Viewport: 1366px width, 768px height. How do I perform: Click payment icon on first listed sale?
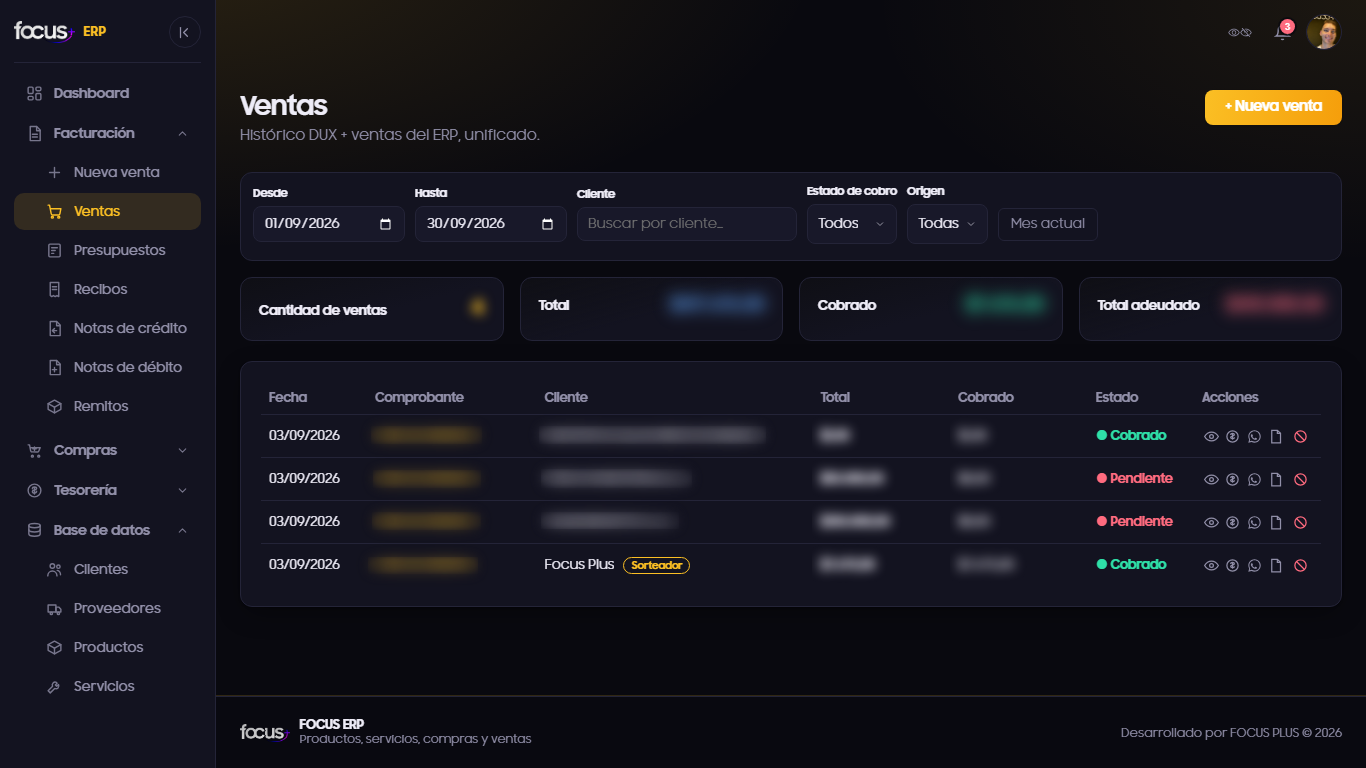(x=1233, y=437)
